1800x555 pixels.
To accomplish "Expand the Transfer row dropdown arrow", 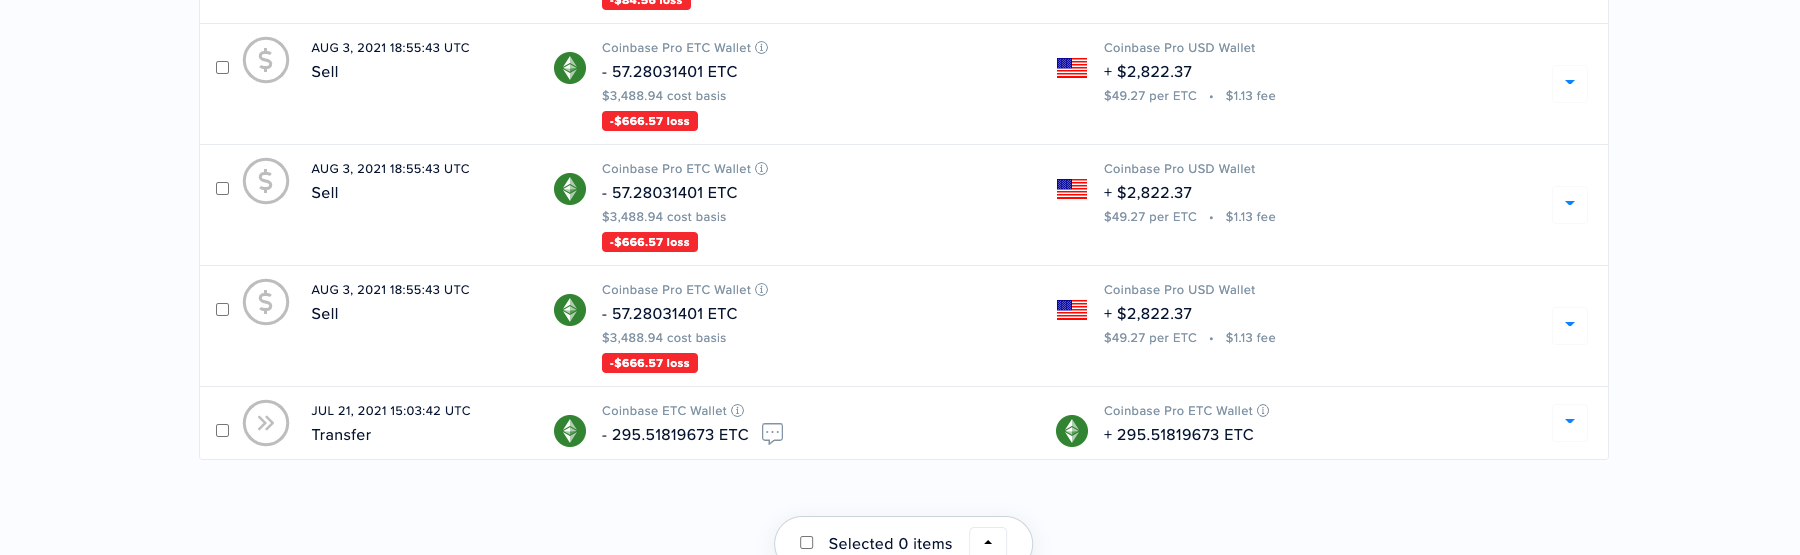I will pos(1570,422).
